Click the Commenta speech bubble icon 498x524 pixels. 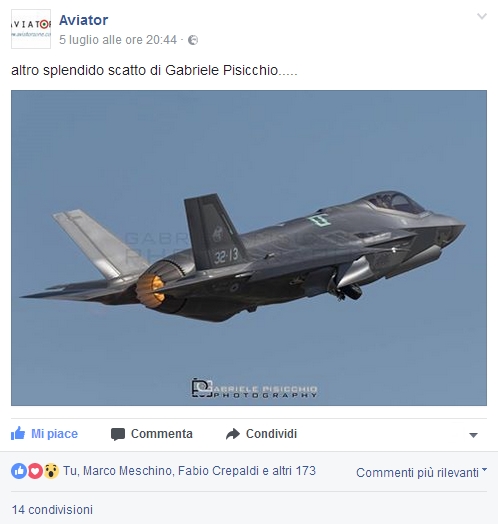[x=118, y=434]
